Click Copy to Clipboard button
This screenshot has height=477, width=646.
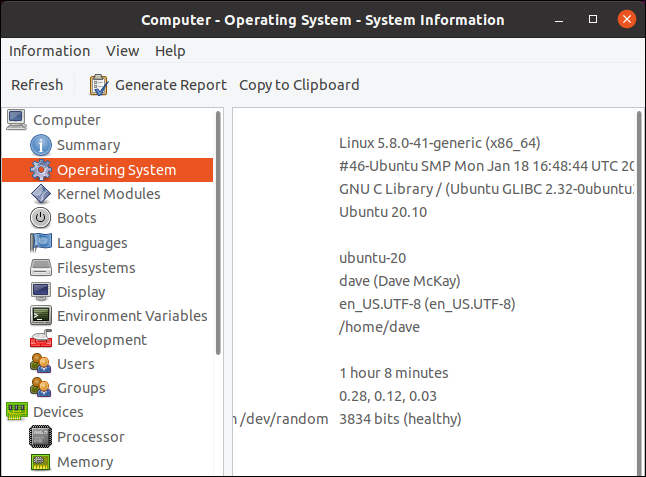click(299, 85)
